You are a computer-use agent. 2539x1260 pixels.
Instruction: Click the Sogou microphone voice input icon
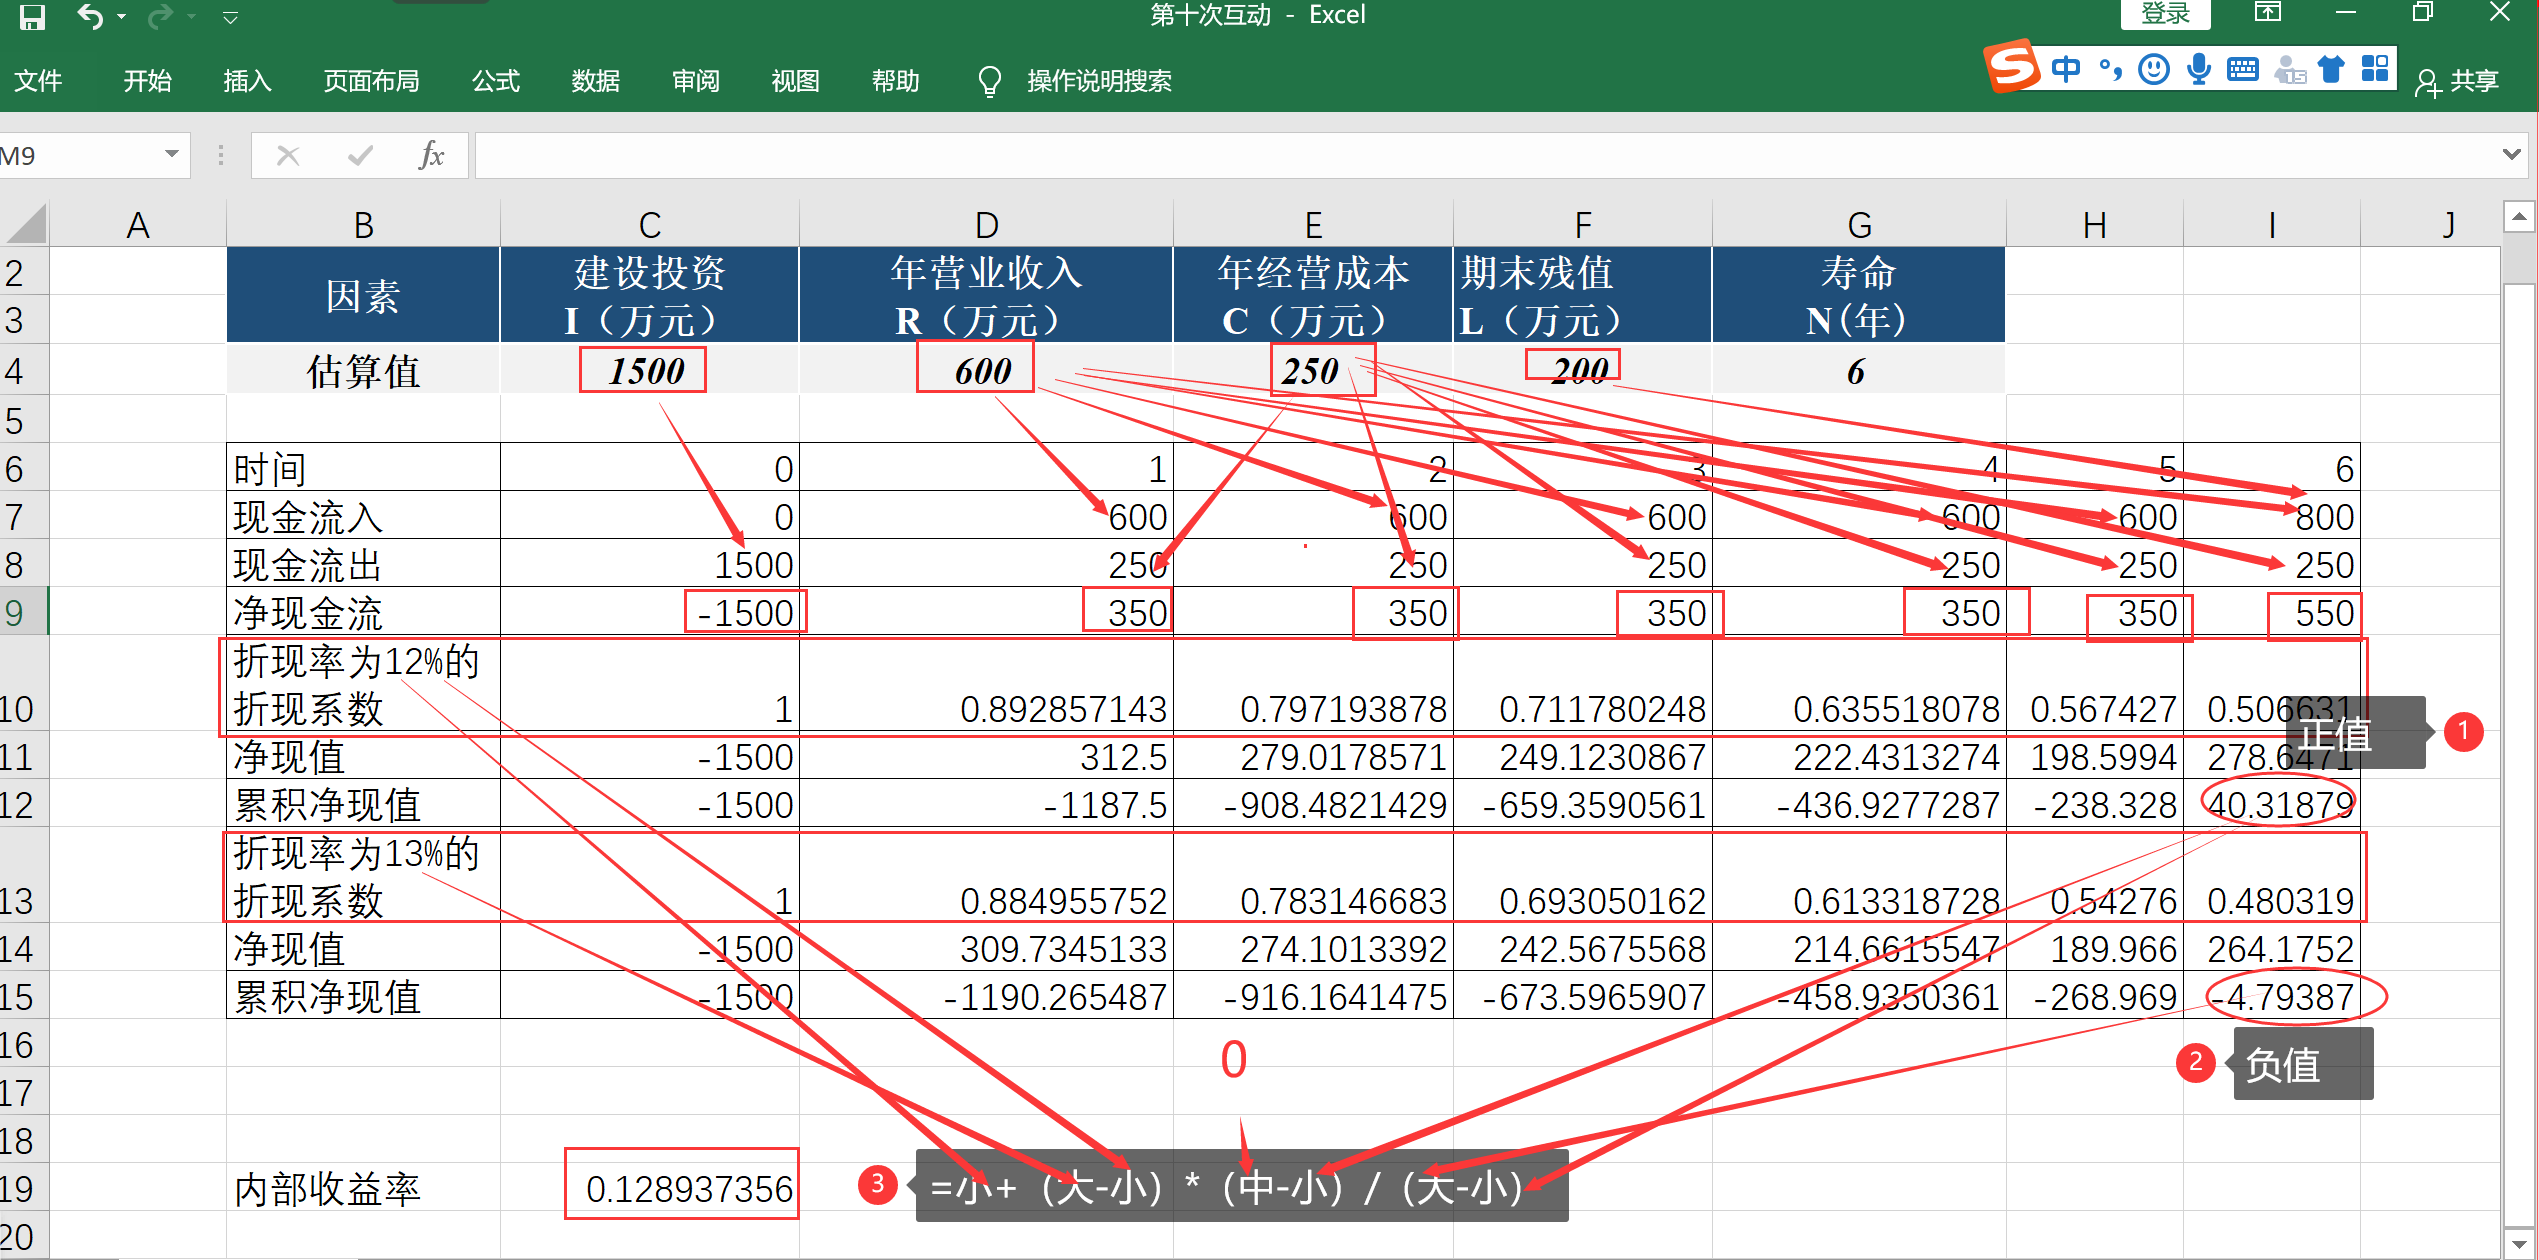(x=2198, y=69)
